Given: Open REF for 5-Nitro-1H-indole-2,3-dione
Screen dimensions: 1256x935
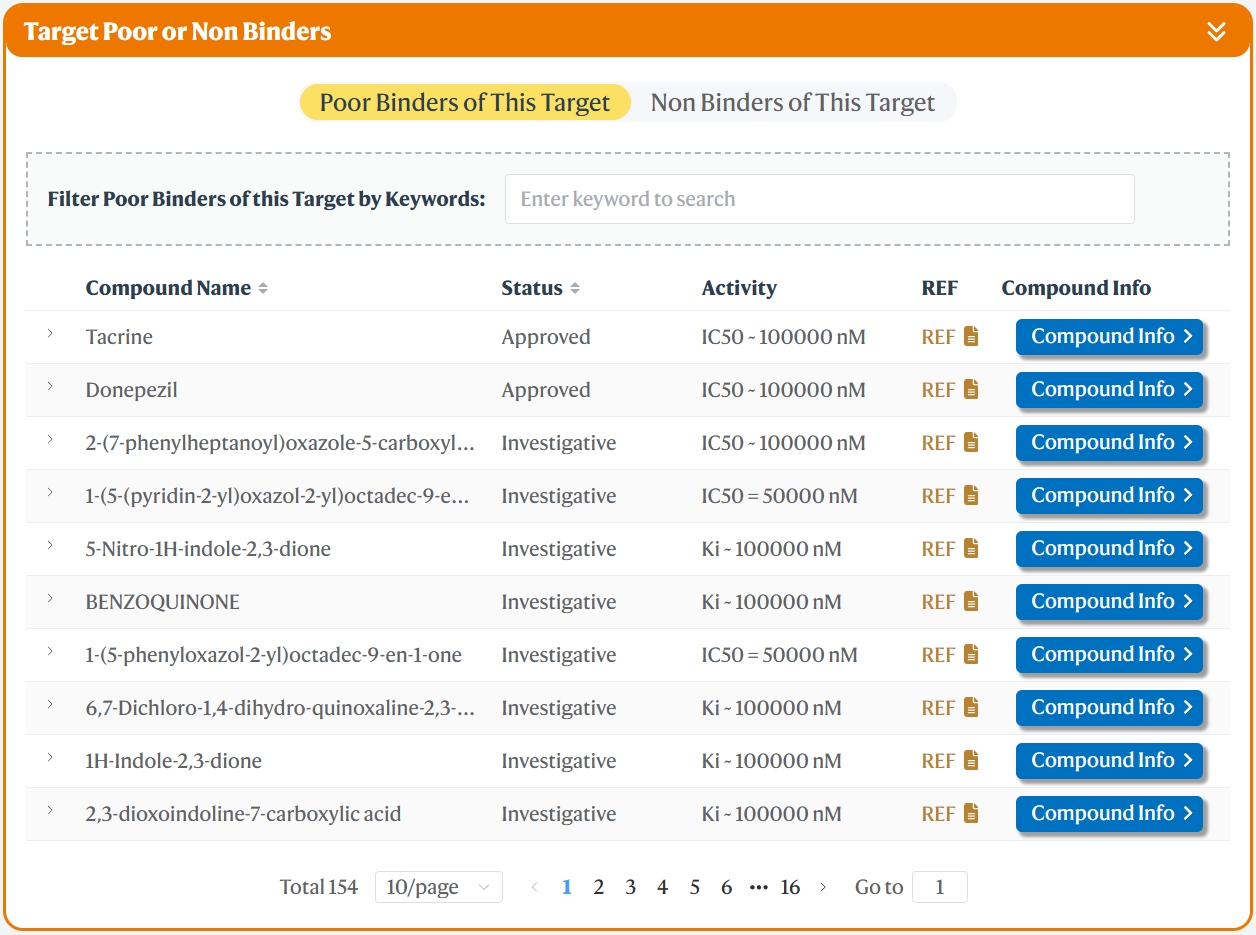Looking at the screenshot, I should click(950, 549).
